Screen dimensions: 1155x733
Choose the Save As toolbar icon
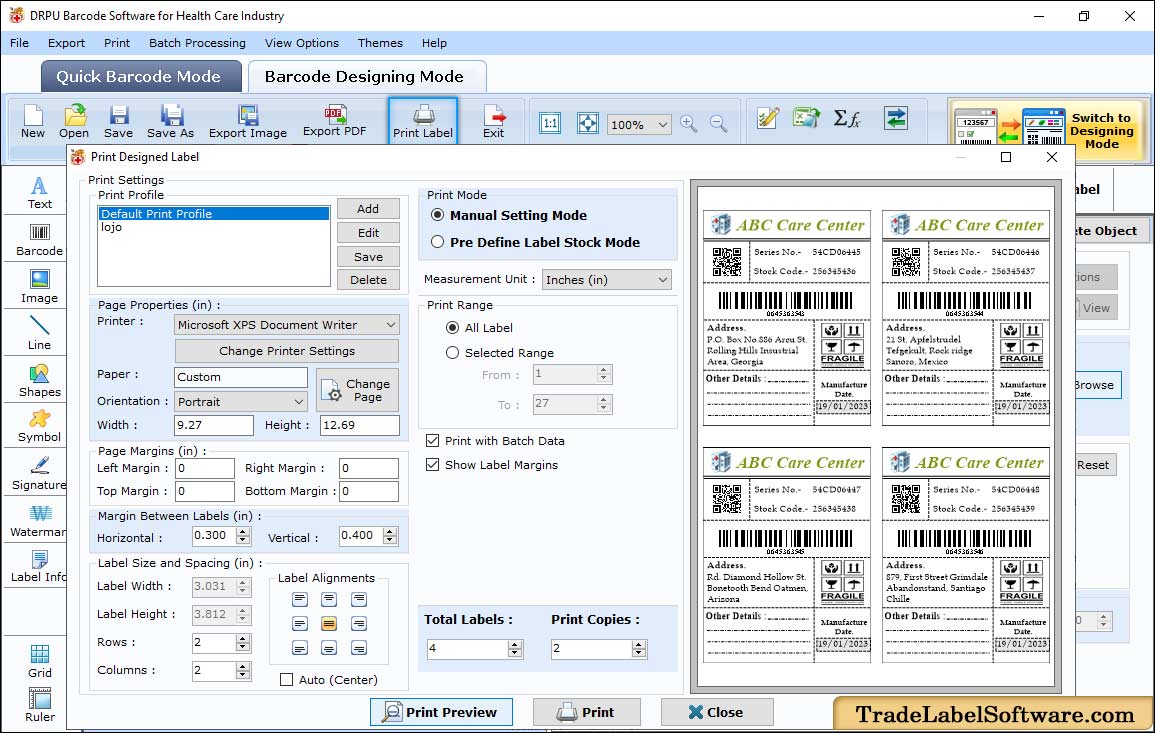[x=170, y=122]
